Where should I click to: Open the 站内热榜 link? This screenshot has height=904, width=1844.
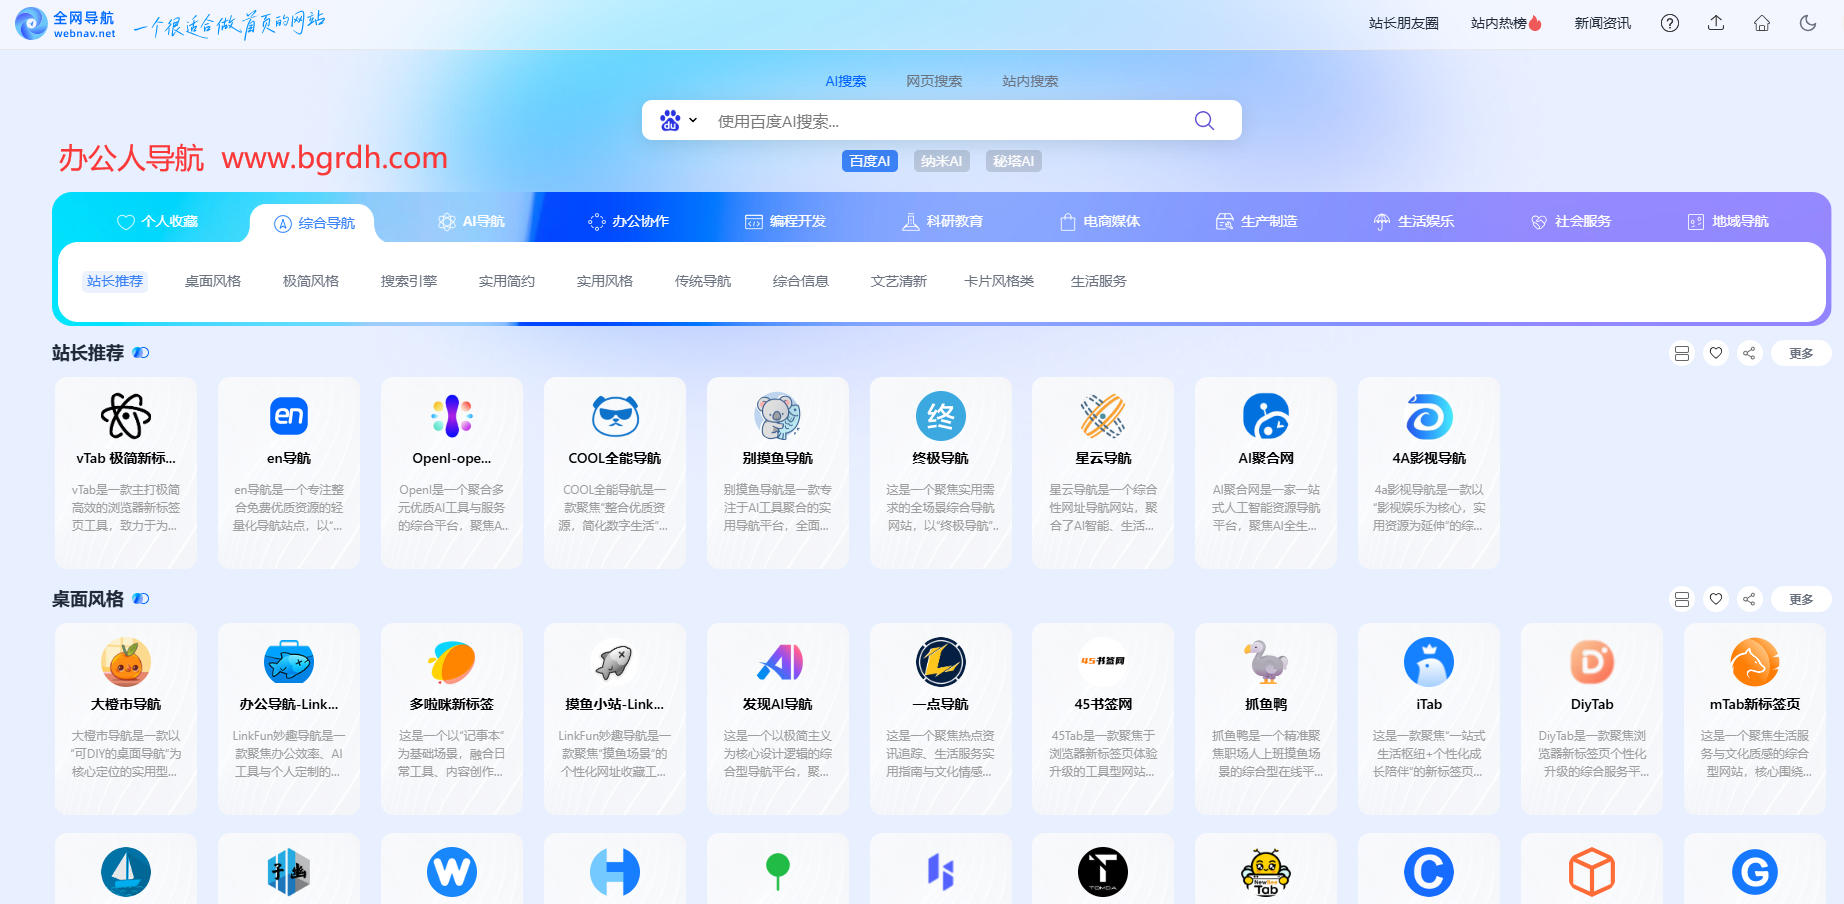[x=1505, y=23]
